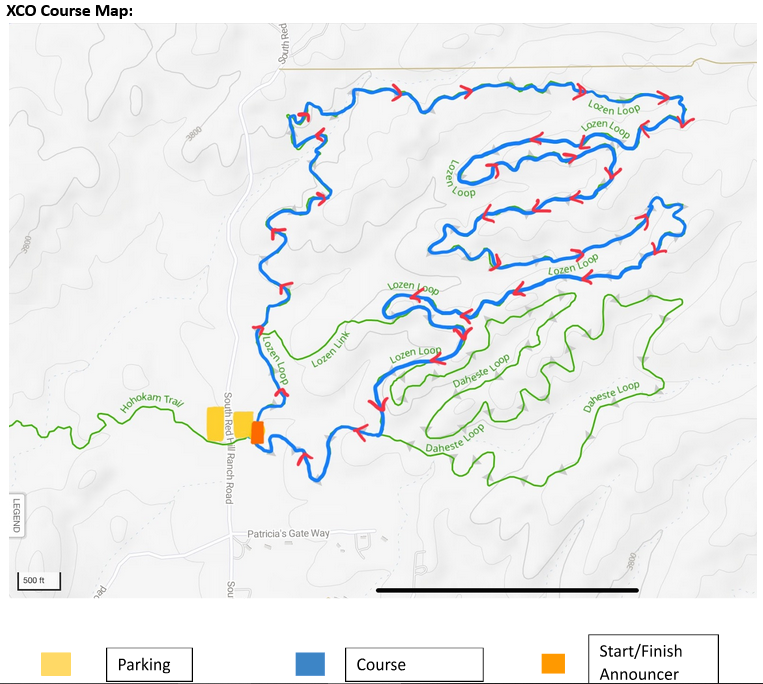Click the second yellow parking rectangle next to orange marker
The image size is (763, 684).
click(242, 425)
